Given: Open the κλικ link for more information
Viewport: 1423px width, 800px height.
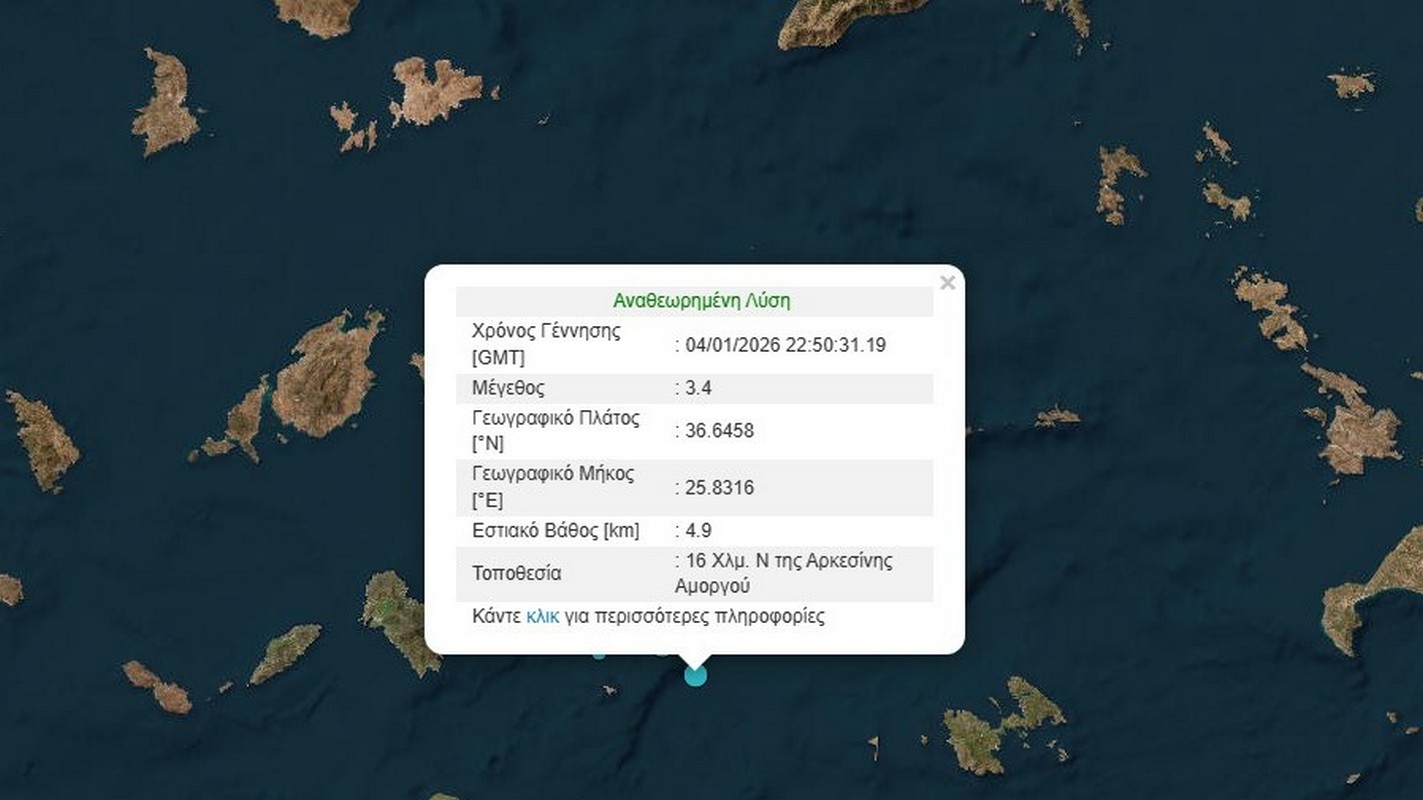Looking at the screenshot, I should pyautogui.click(x=542, y=616).
